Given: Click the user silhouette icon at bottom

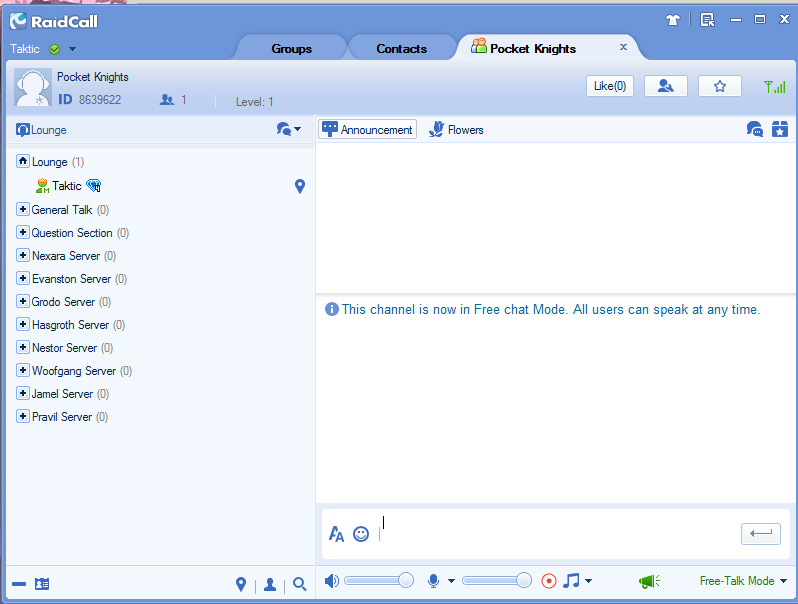Looking at the screenshot, I should coord(270,585).
